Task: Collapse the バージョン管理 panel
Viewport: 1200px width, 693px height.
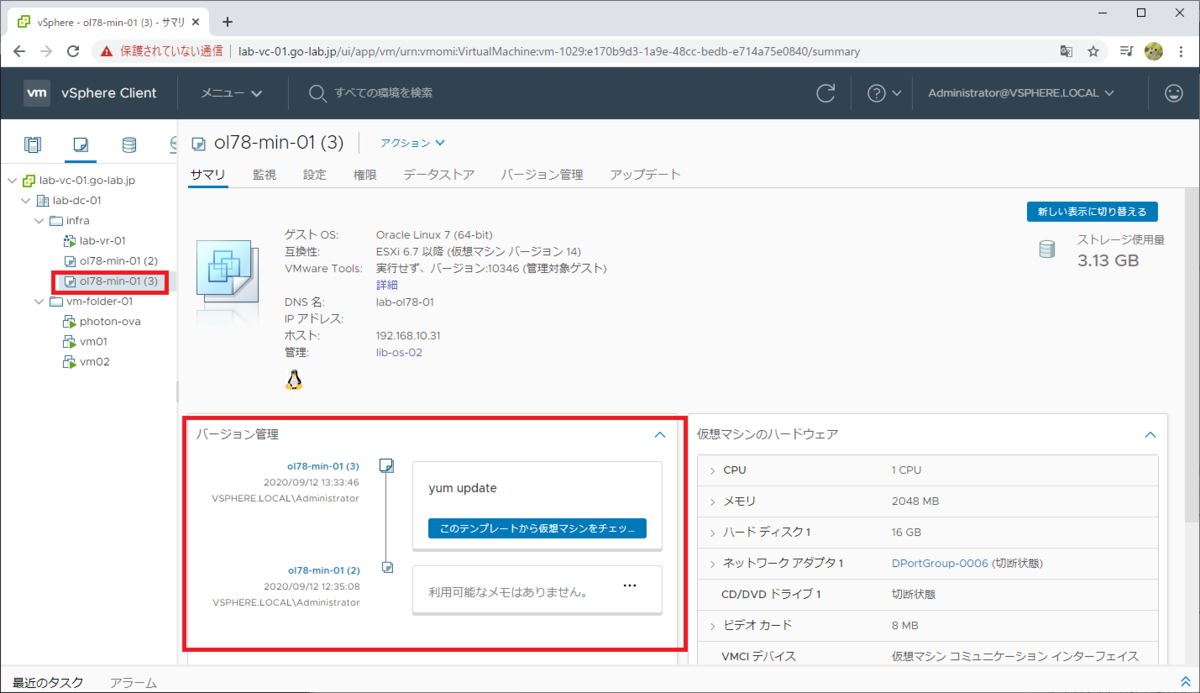Action: [659, 435]
